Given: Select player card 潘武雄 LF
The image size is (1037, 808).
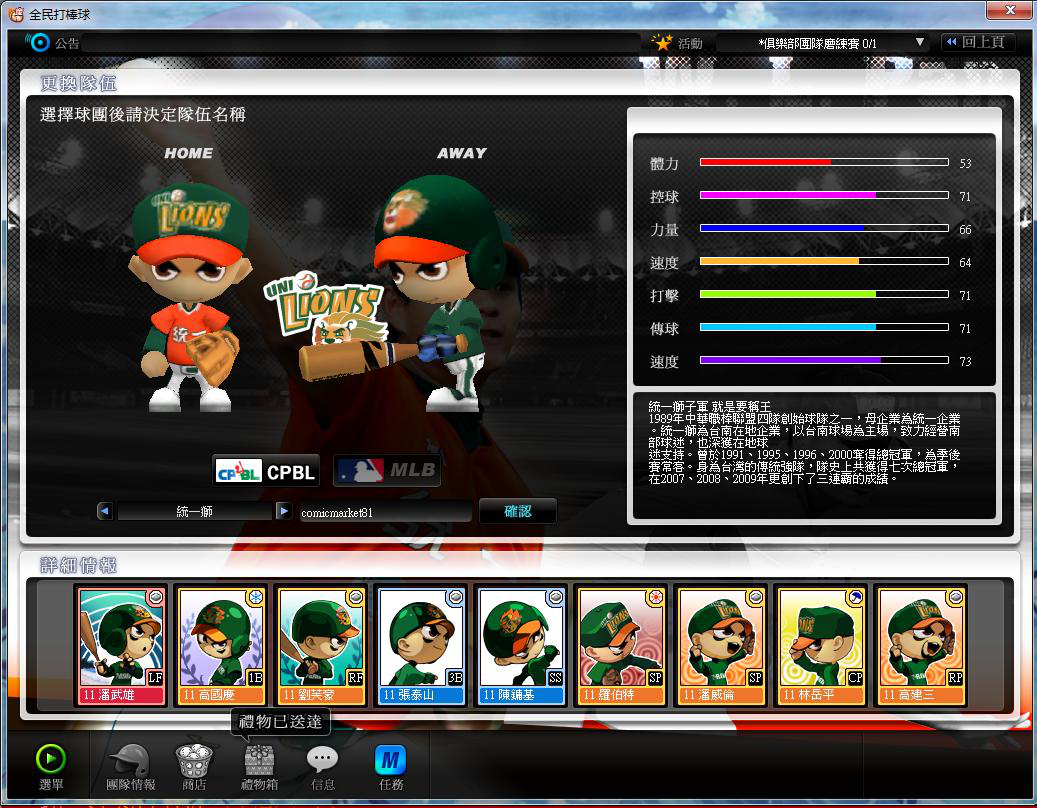Looking at the screenshot, I should [121, 645].
